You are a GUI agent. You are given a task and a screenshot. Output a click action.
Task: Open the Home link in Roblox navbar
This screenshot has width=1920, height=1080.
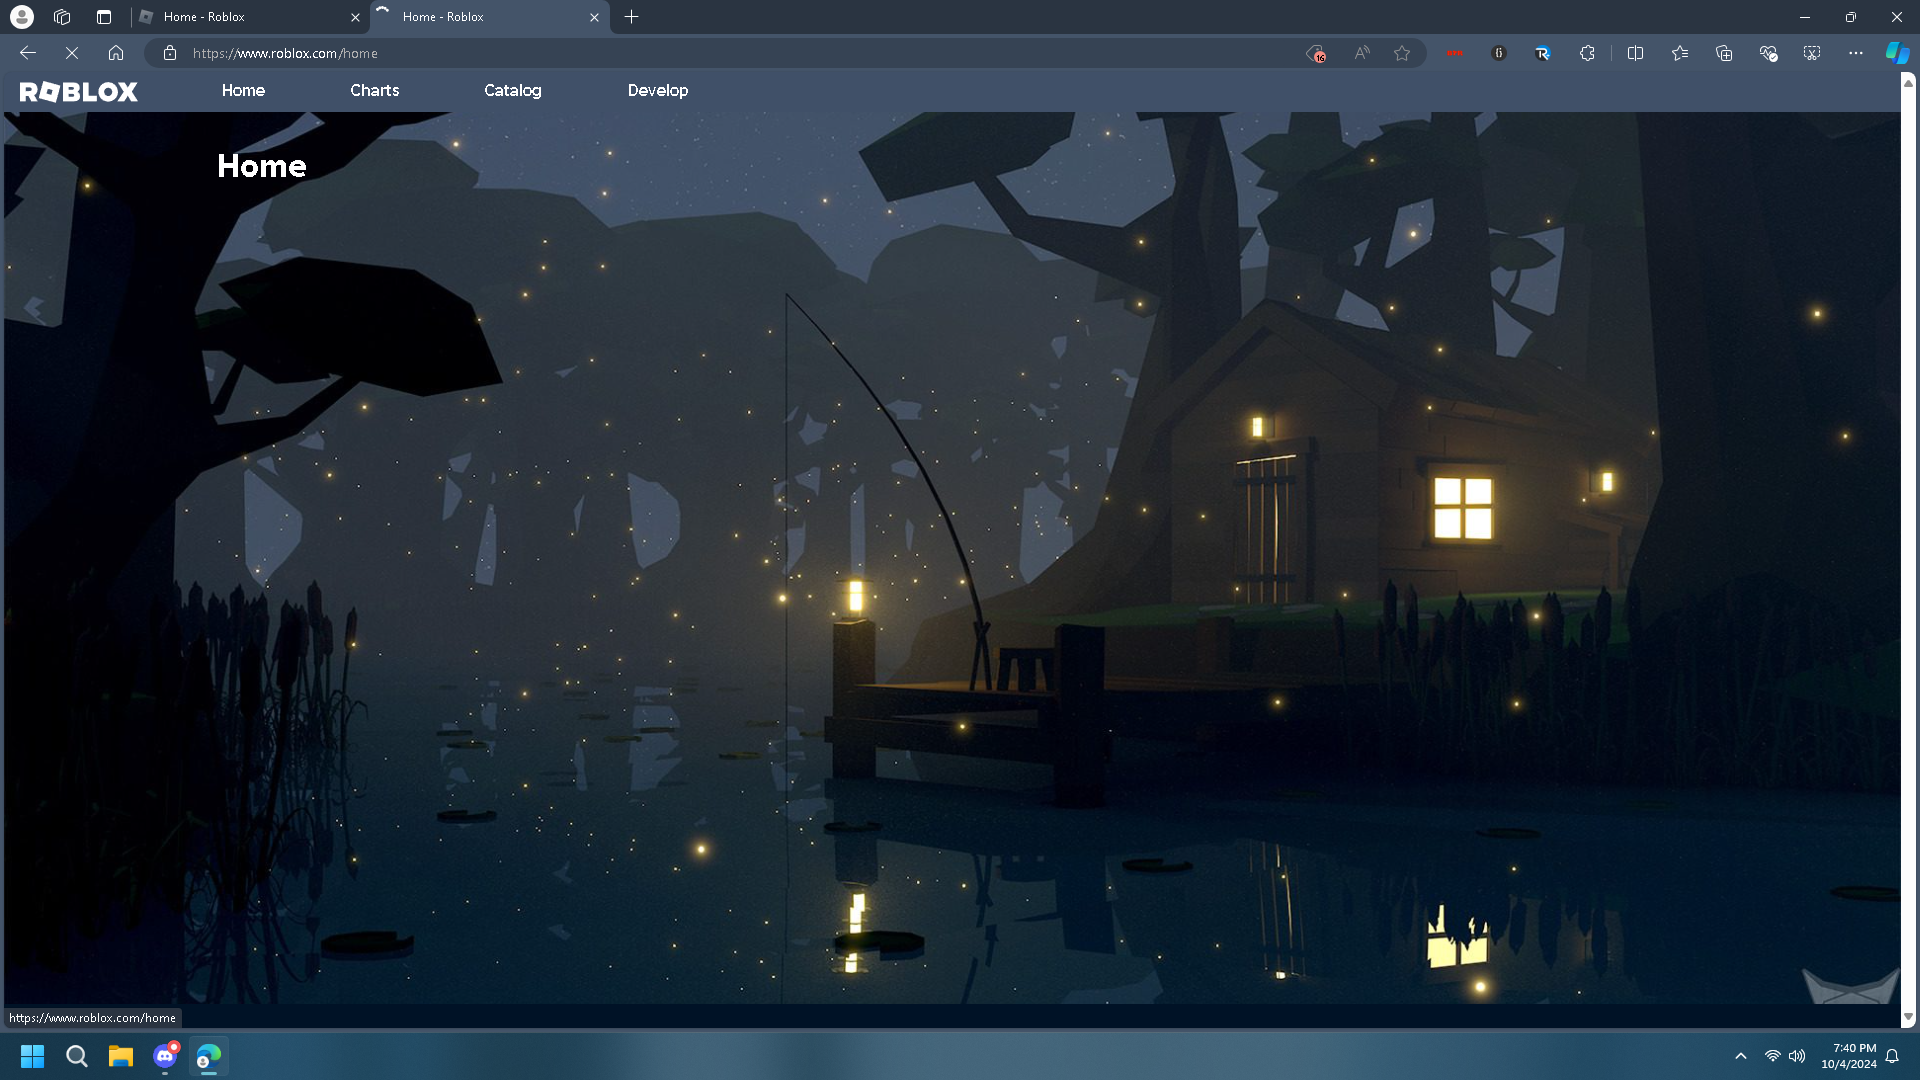pyautogui.click(x=243, y=90)
